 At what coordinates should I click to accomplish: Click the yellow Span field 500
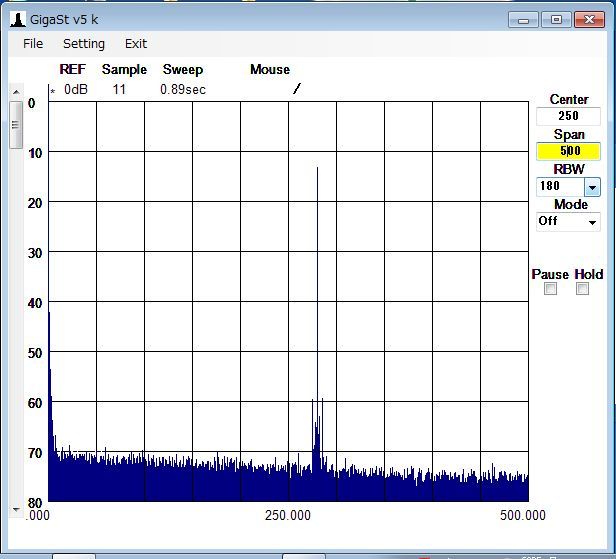(x=568, y=151)
